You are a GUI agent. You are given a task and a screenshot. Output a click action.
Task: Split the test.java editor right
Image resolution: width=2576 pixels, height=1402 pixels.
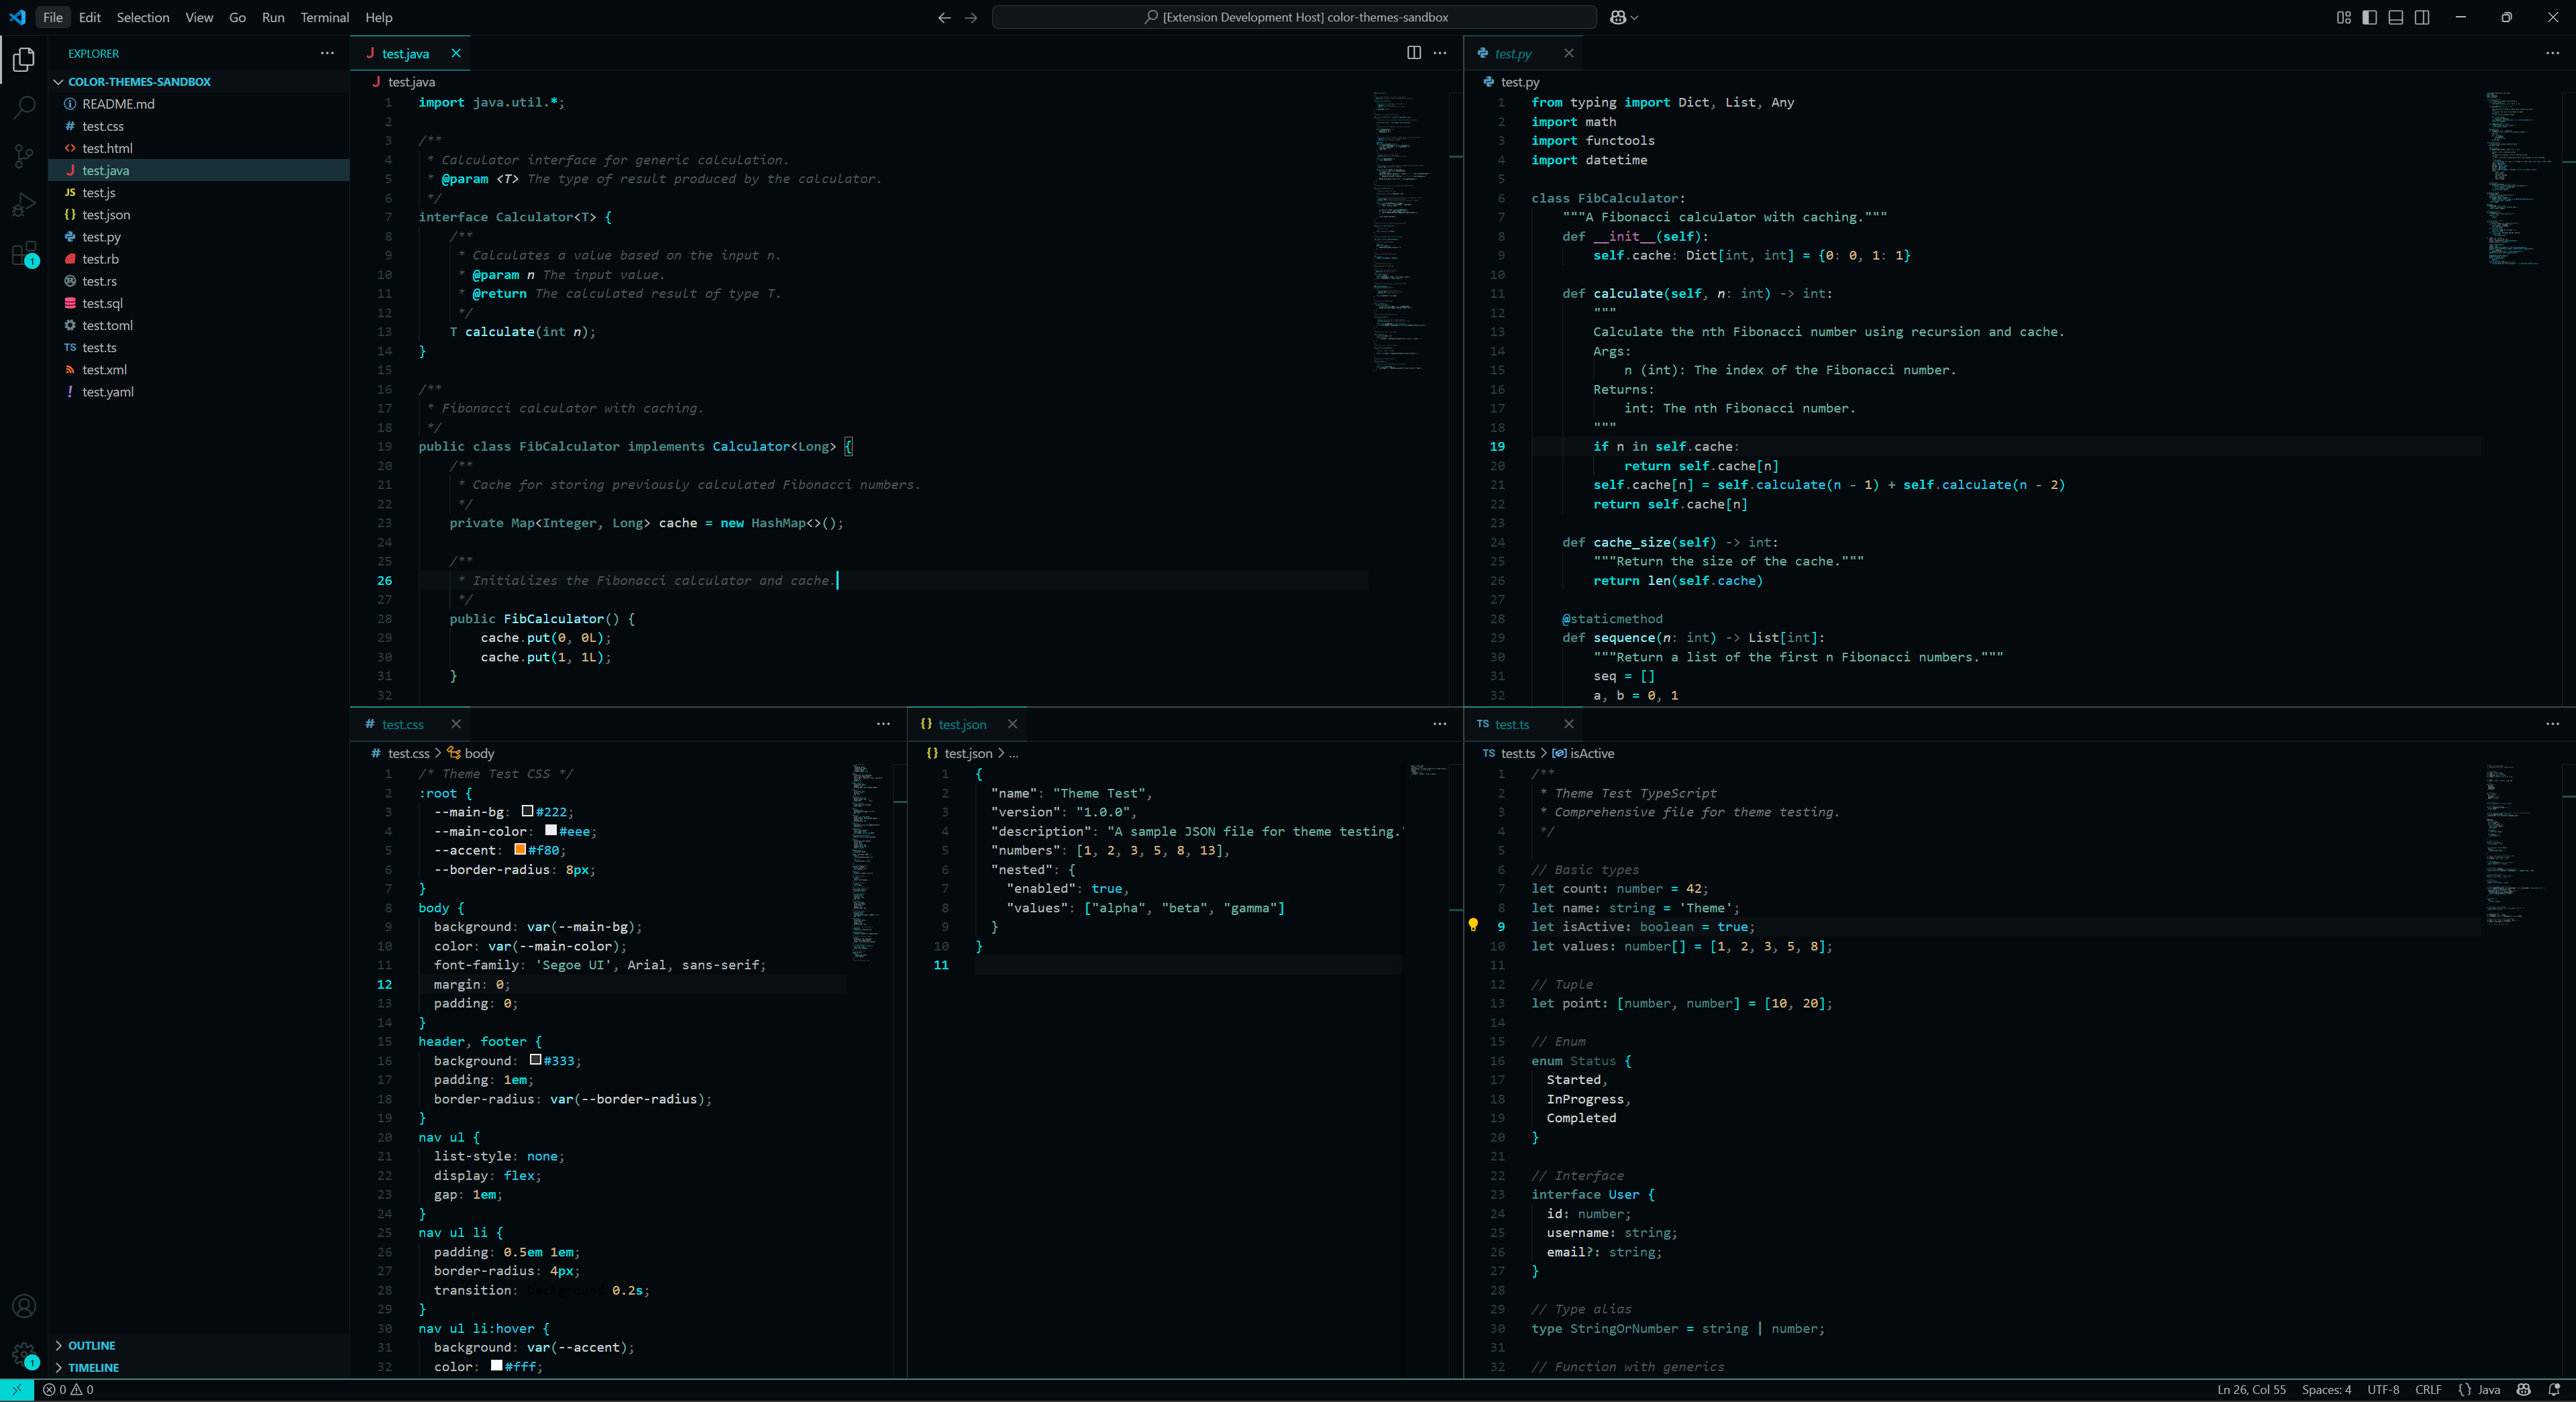(x=1413, y=53)
